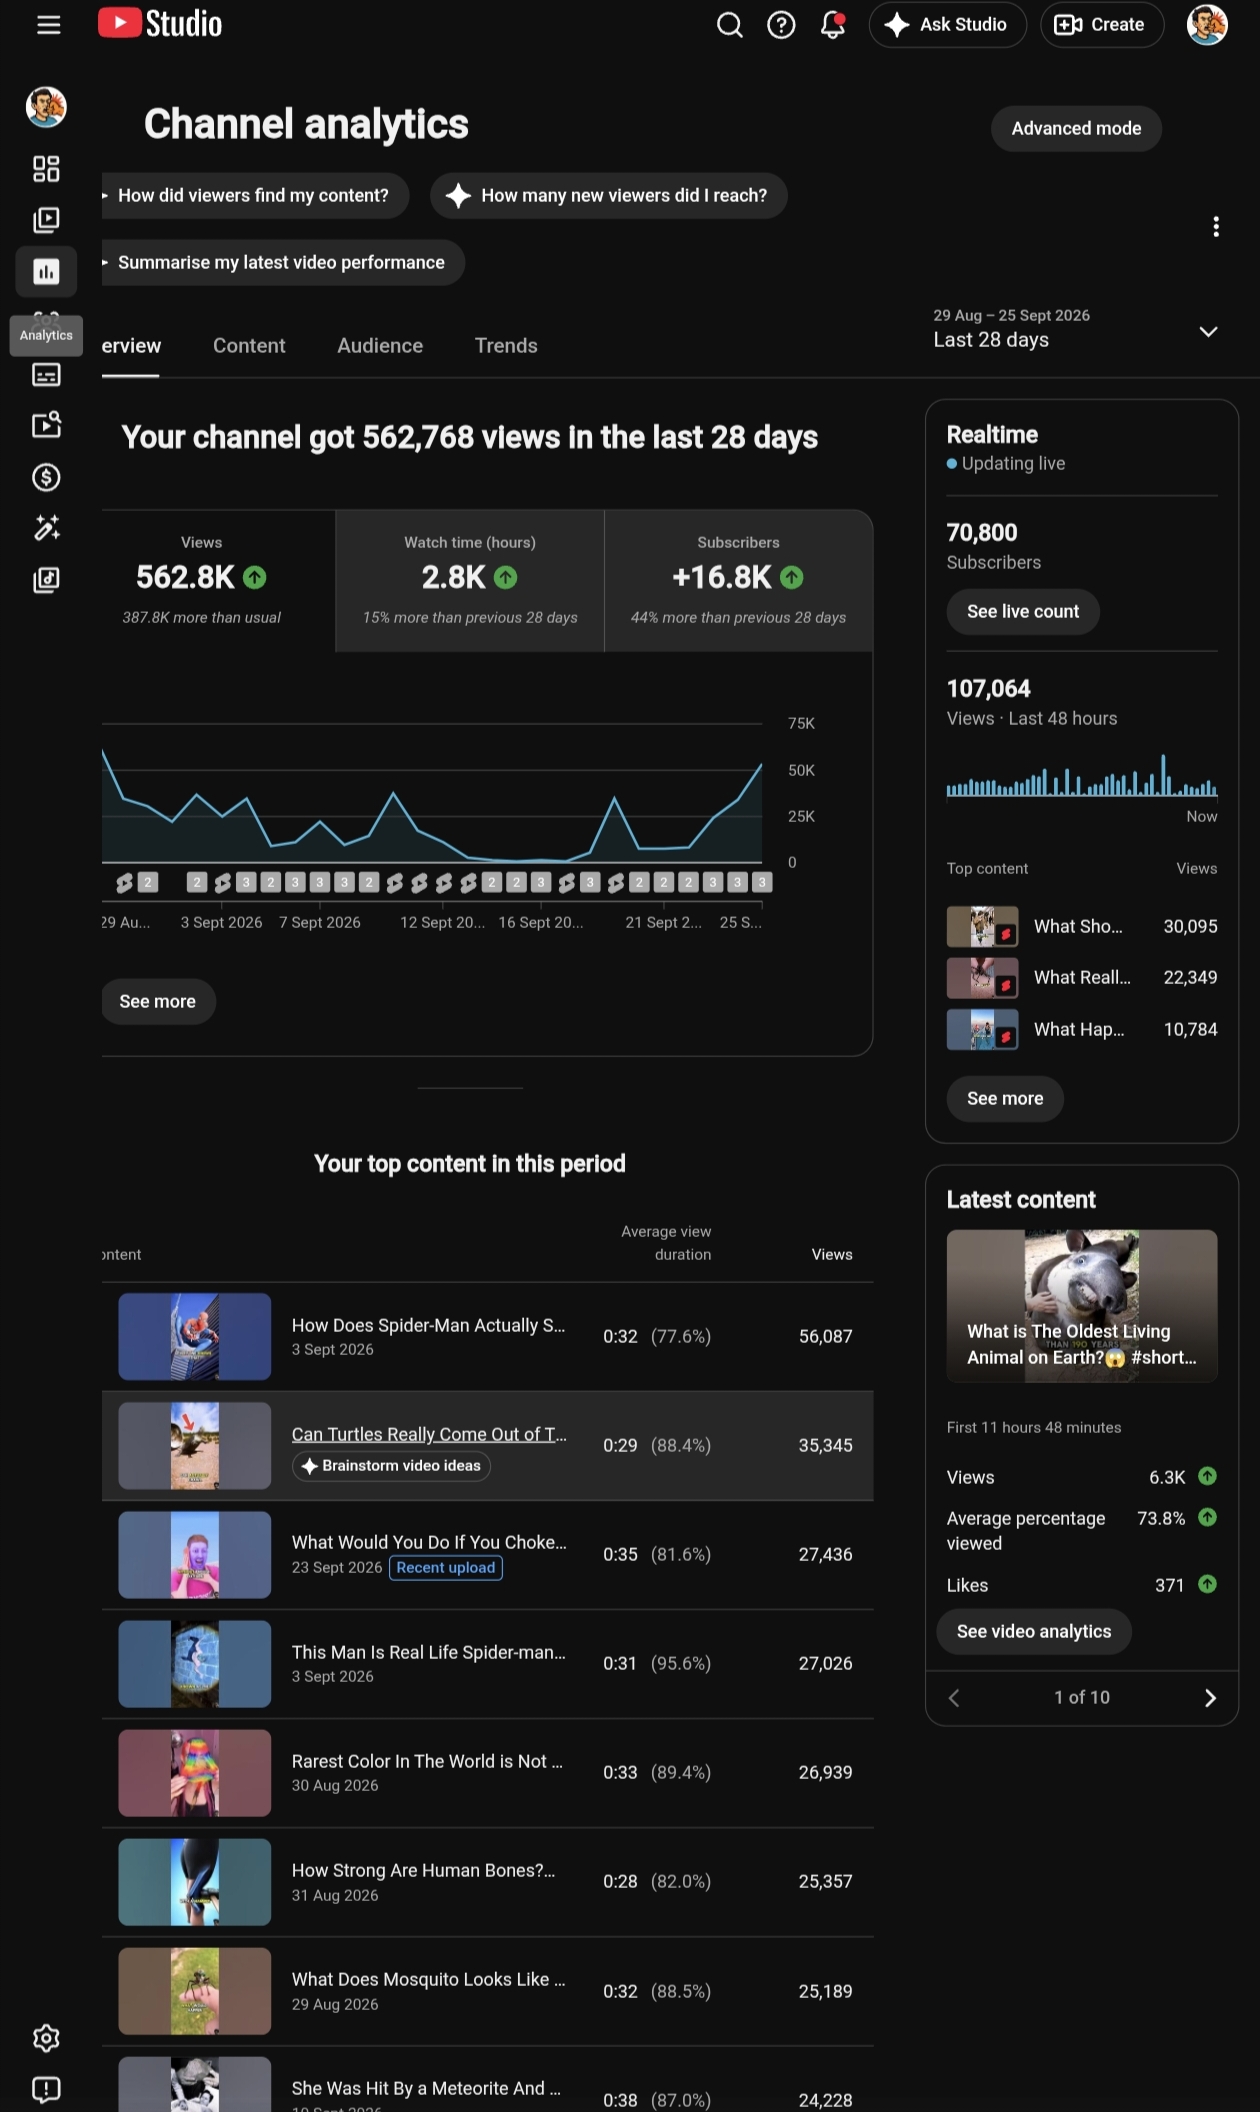Open the Earn dollar icon in sidebar
Screen dimensions: 1260x2112
click(x=46, y=477)
